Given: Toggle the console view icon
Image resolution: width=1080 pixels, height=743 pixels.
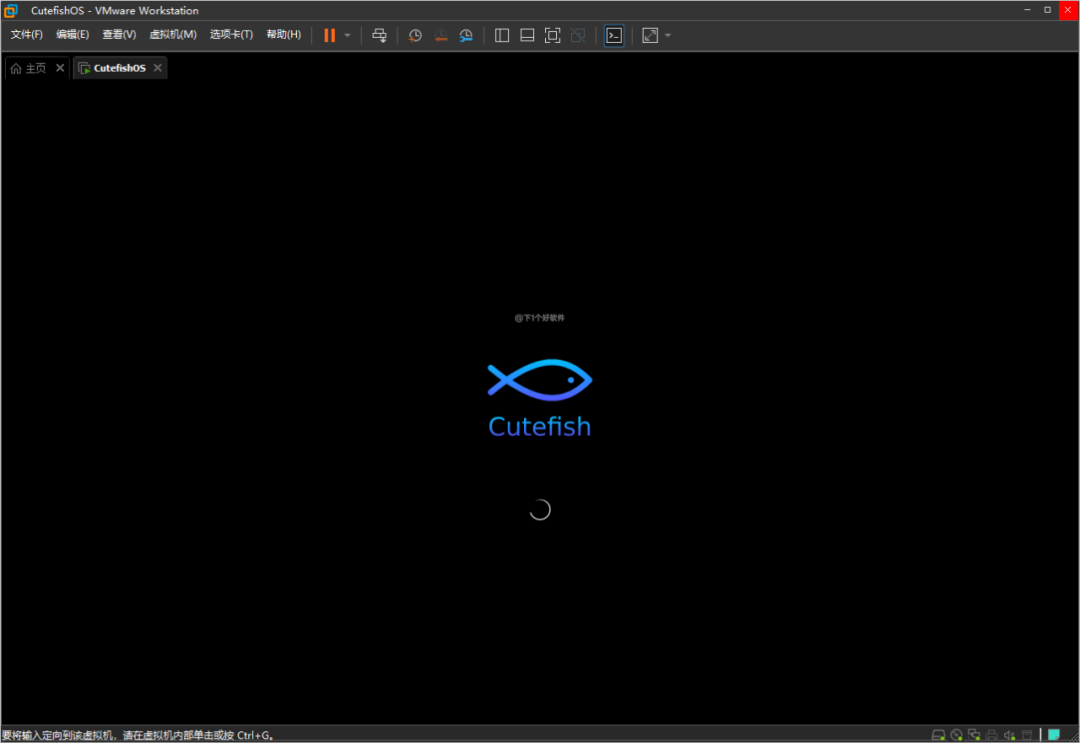Looking at the screenshot, I should tap(614, 35).
